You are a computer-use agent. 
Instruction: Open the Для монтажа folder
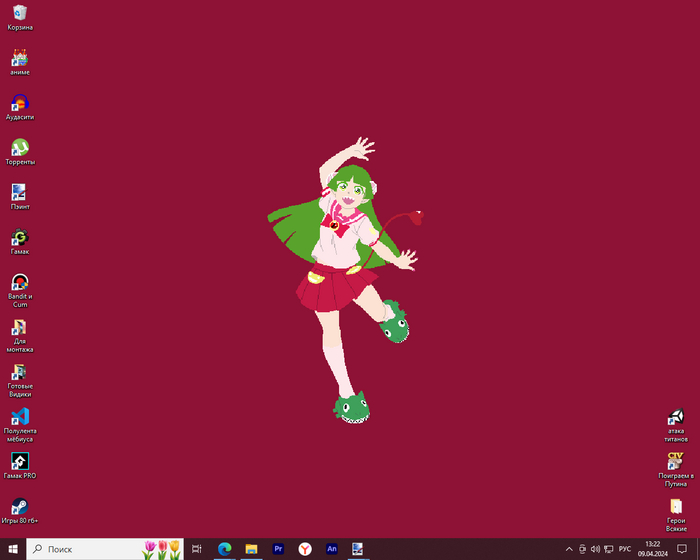20,327
